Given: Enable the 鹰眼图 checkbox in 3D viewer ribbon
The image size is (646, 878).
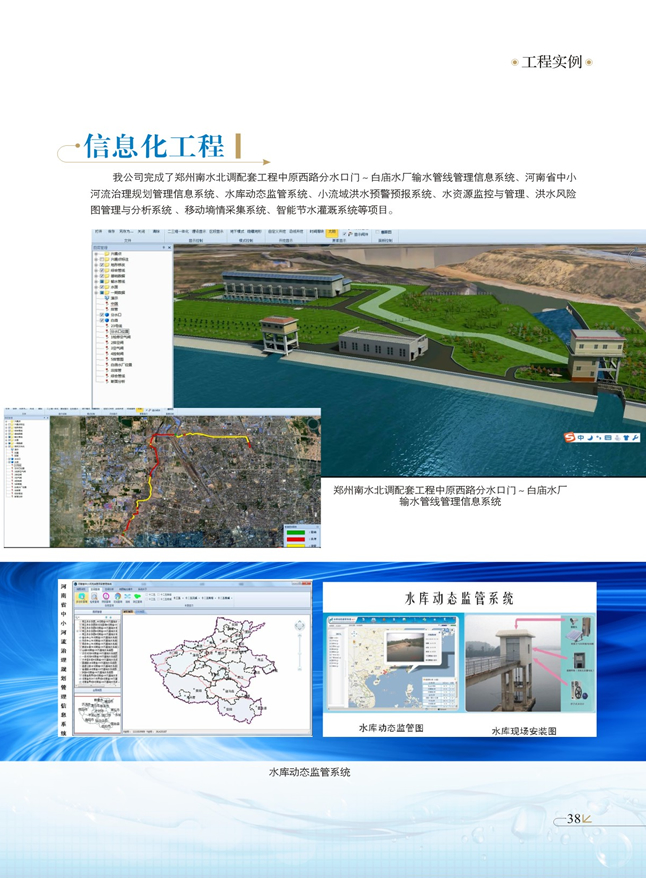Looking at the screenshot, I should (376, 232).
